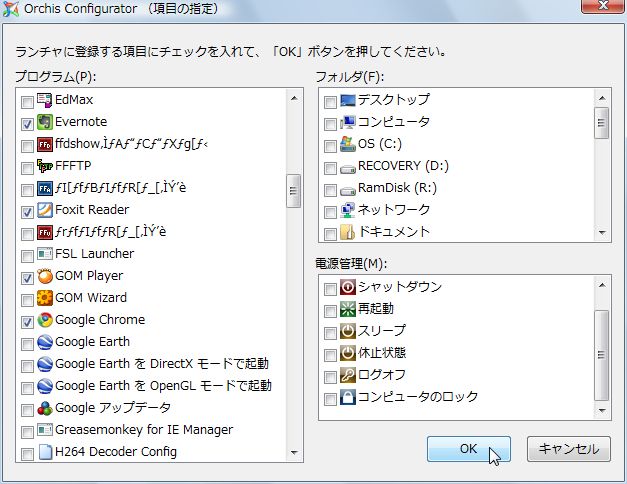
Task: Click the Foxit Reader icon
Action: point(44,210)
